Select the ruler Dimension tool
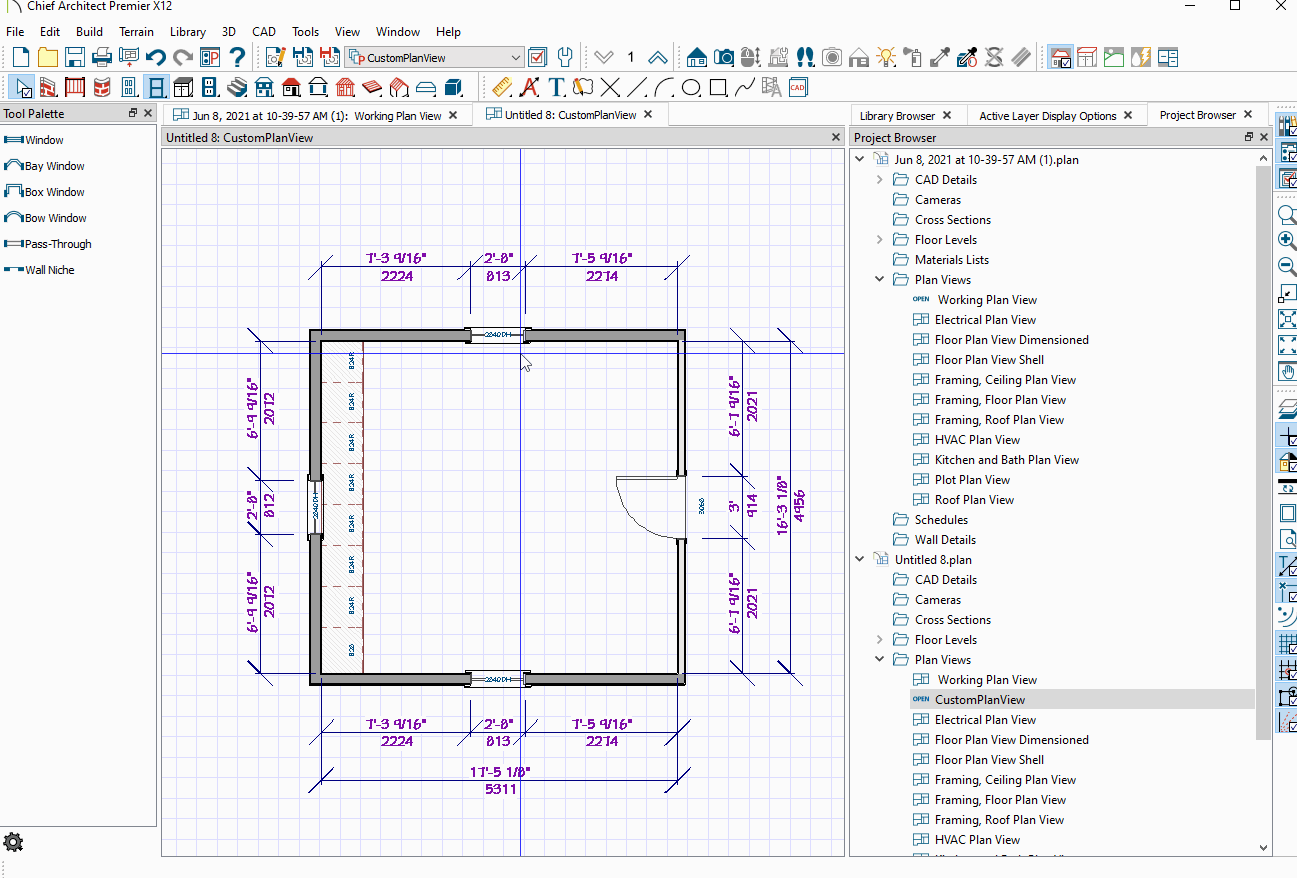Screen dimensions: 1297x878 (501, 88)
